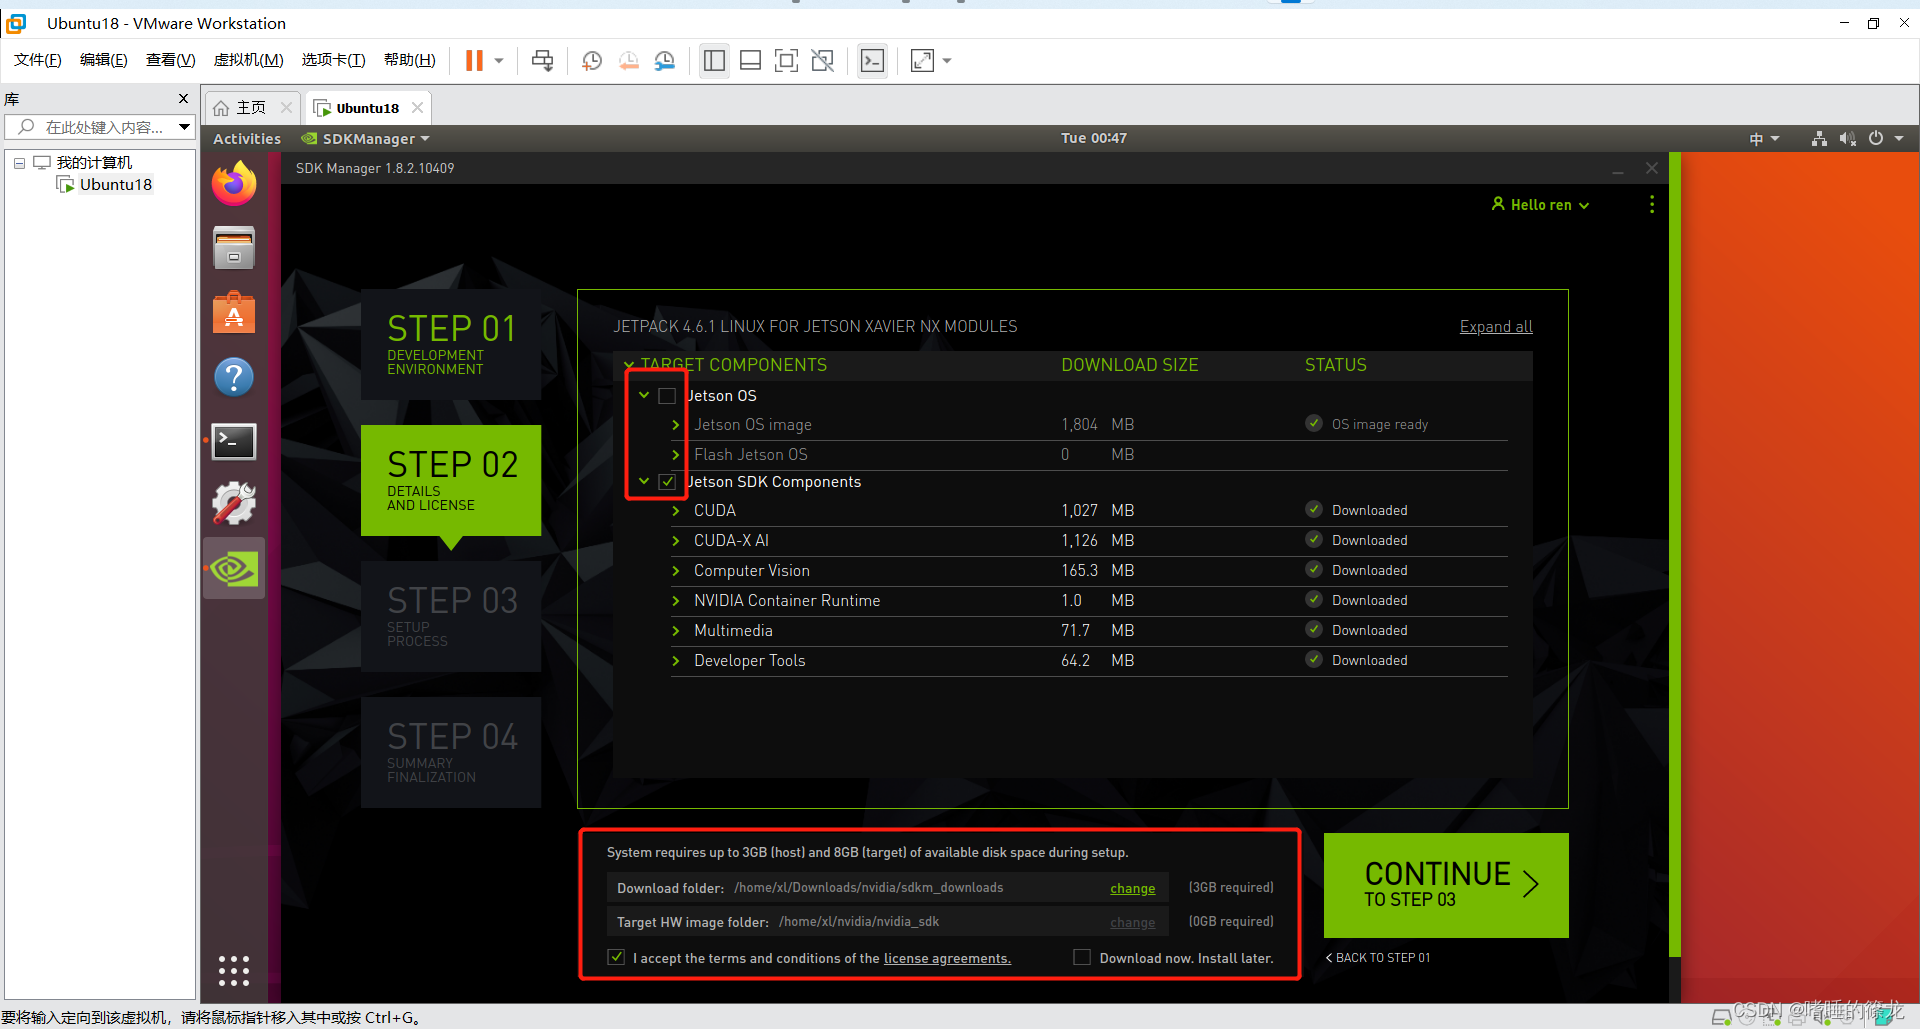Collapse Jetson SDK Components chevron
The image size is (1920, 1029).
pos(644,482)
